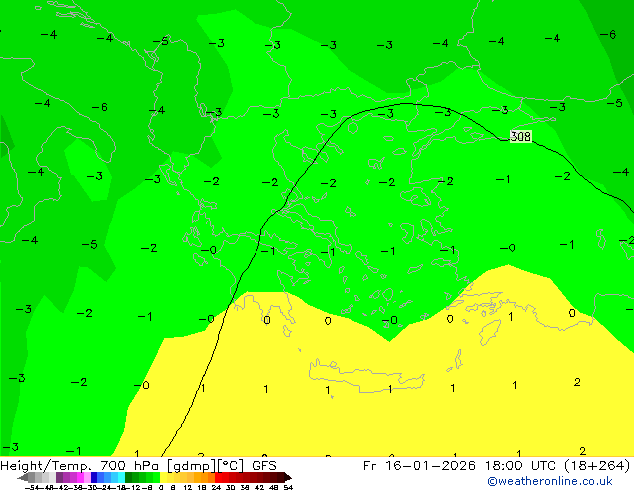Pick the cyan swatch in the color scale
Viewport: 634px width, 490px height.
121,477
